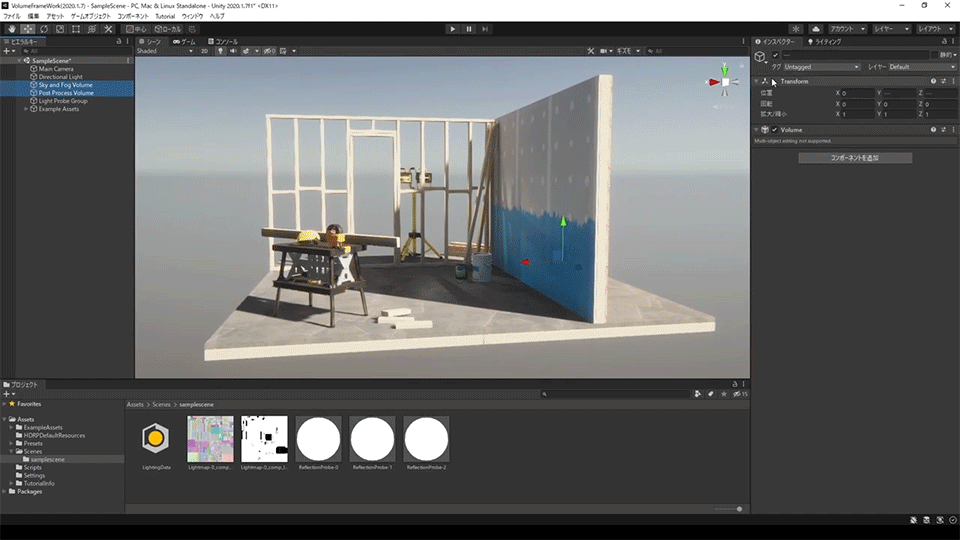The image size is (960, 540).
Task: Toggle the 2D view mode button
Action: click(x=204, y=51)
